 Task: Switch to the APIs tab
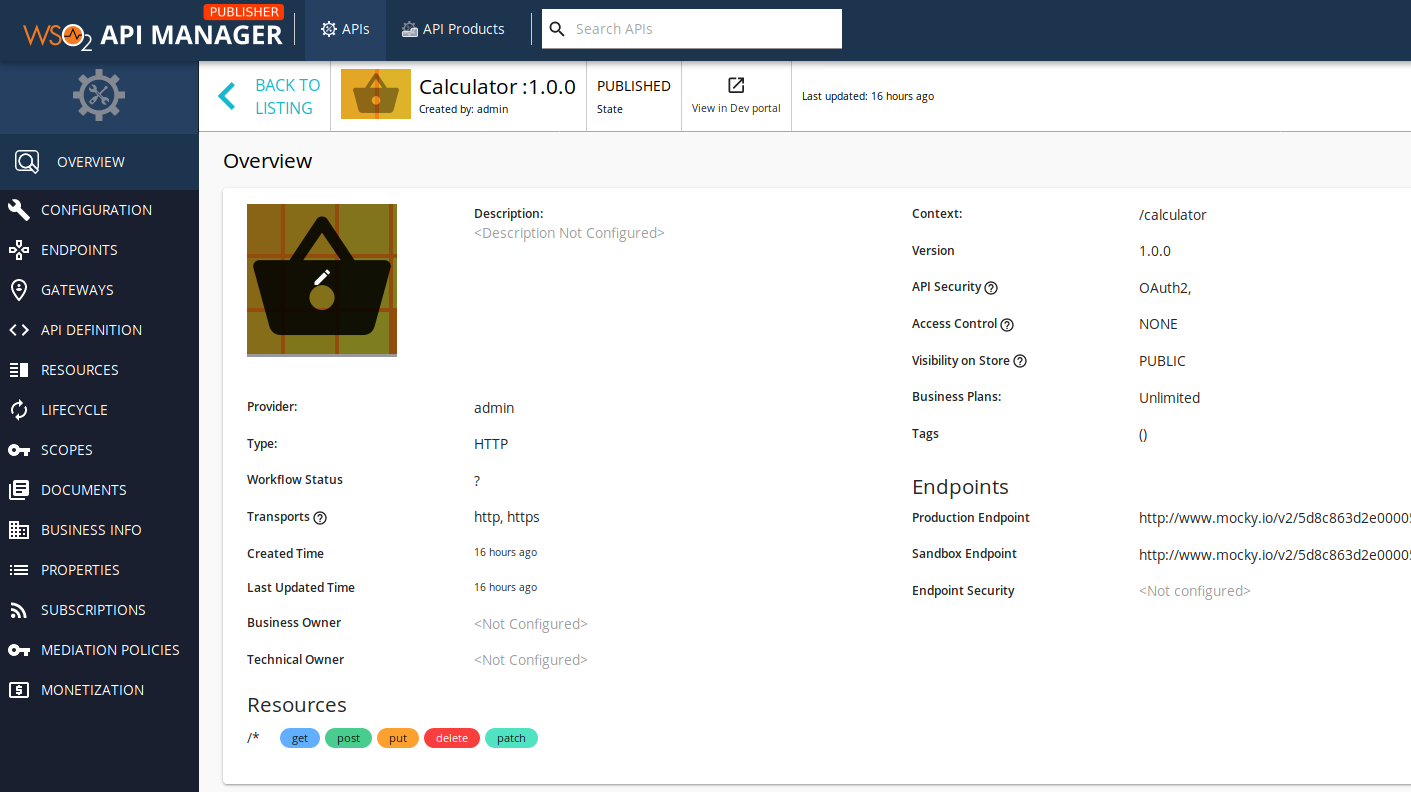click(345, 28)
